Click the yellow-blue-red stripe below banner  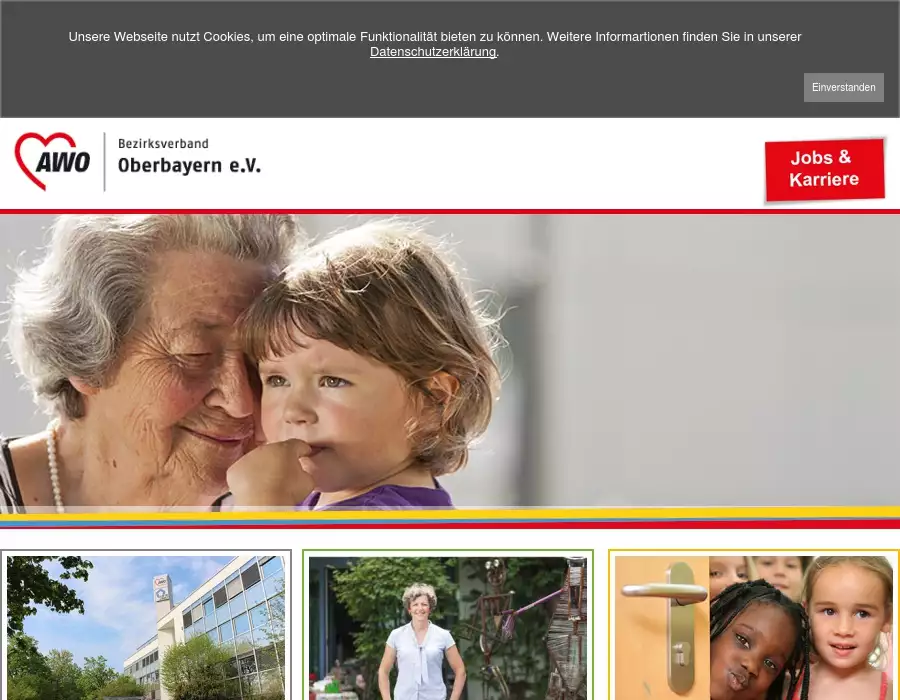point(450,518)
